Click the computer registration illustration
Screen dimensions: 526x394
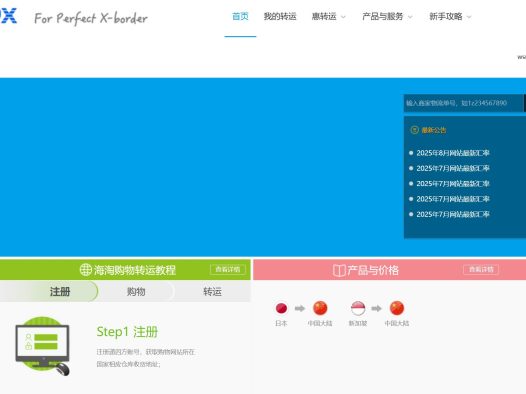coord(42,346)
